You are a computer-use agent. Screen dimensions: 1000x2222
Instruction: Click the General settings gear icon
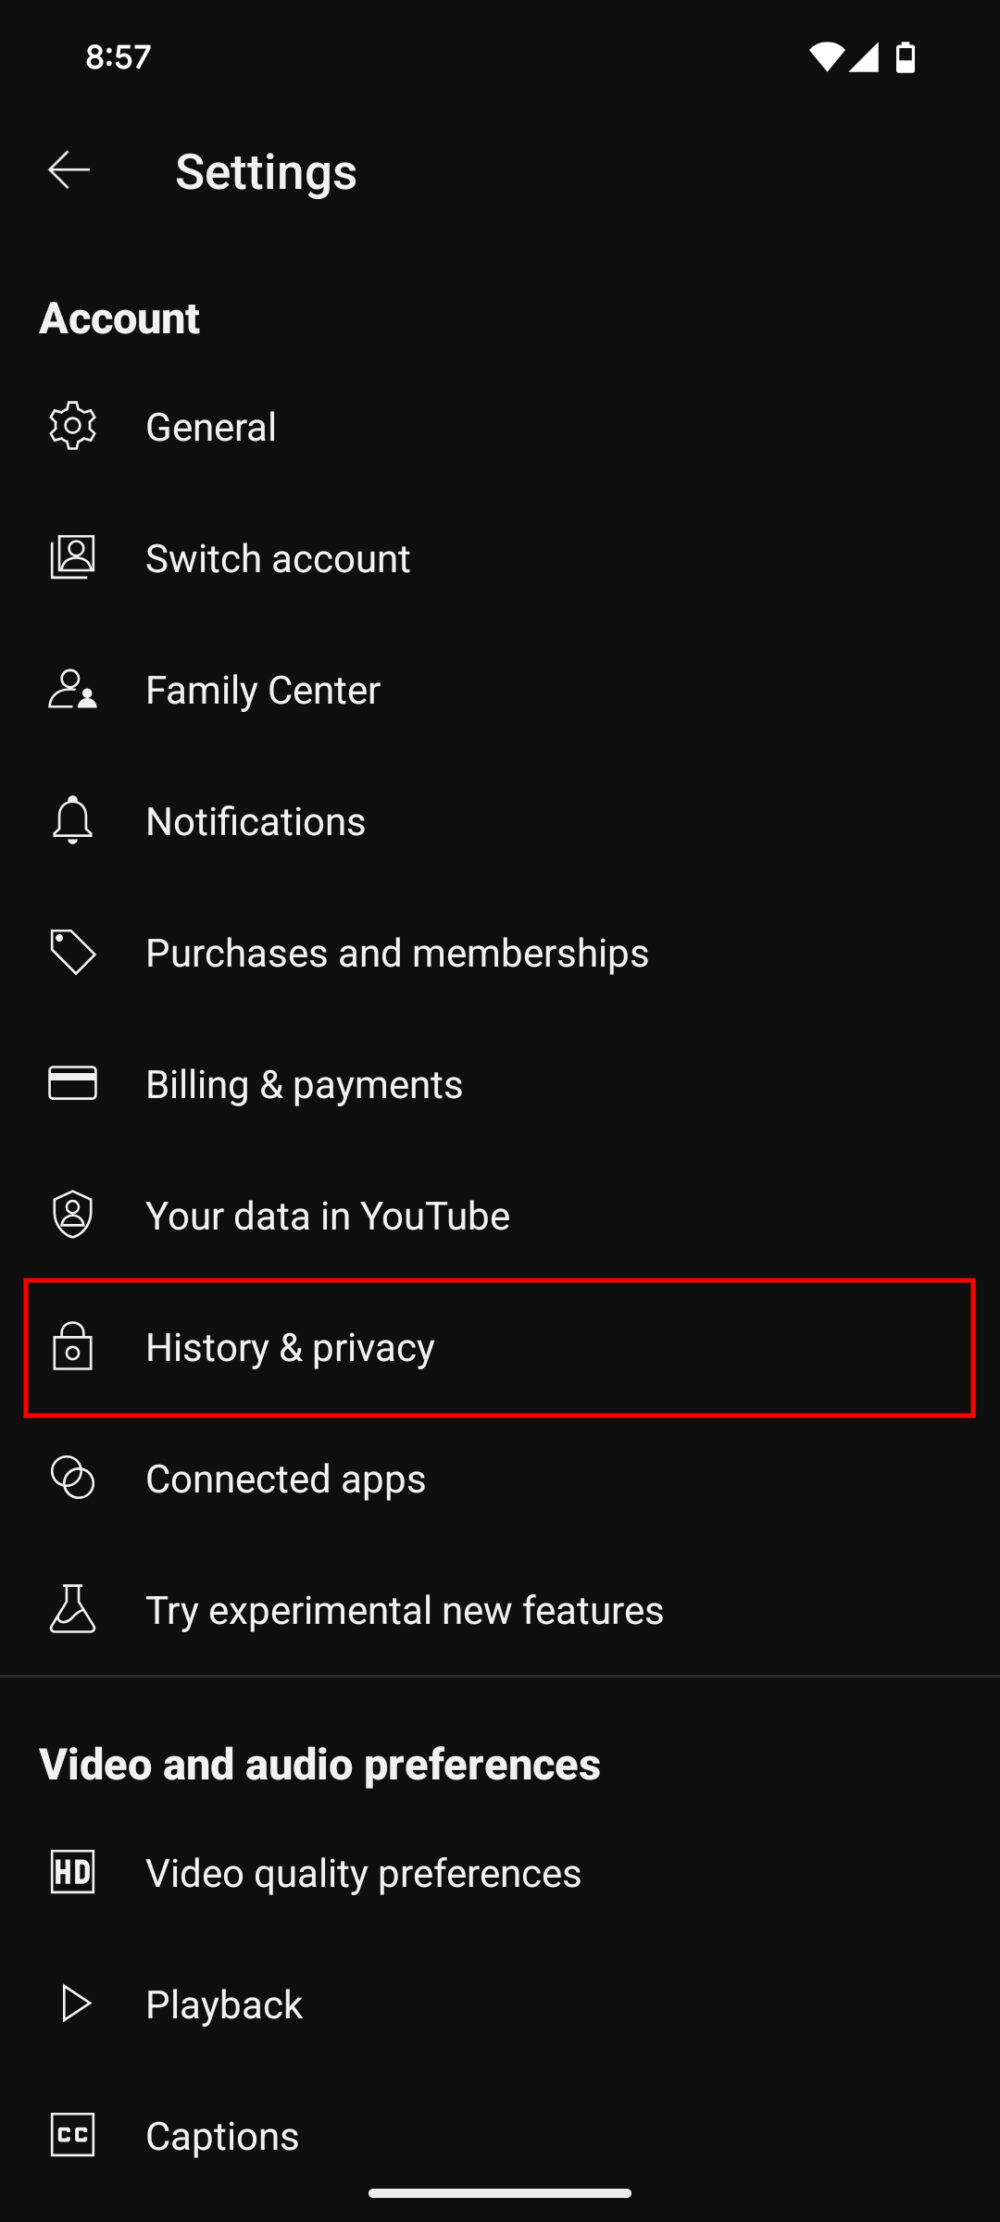[71, 426]
